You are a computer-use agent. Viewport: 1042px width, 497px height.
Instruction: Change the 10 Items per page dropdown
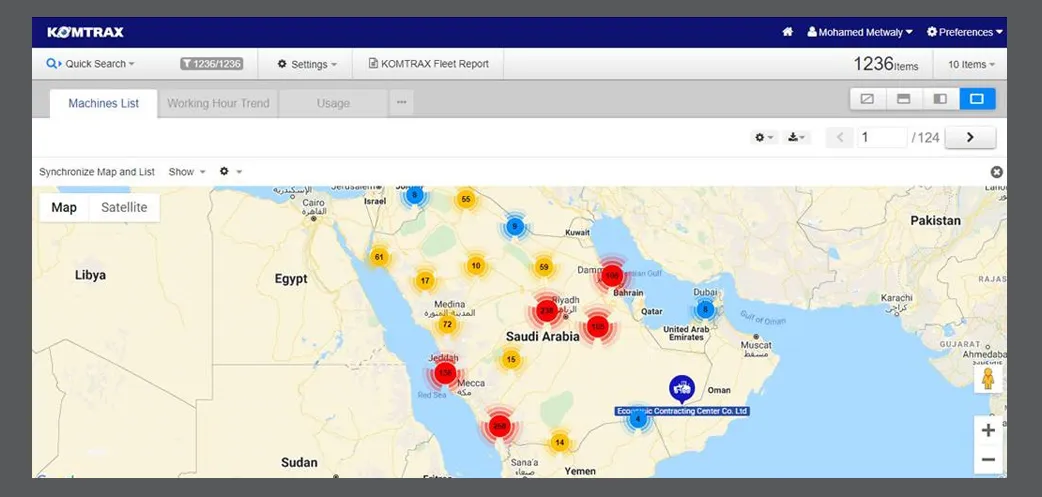pyautogui.click(x=971, y=64)
